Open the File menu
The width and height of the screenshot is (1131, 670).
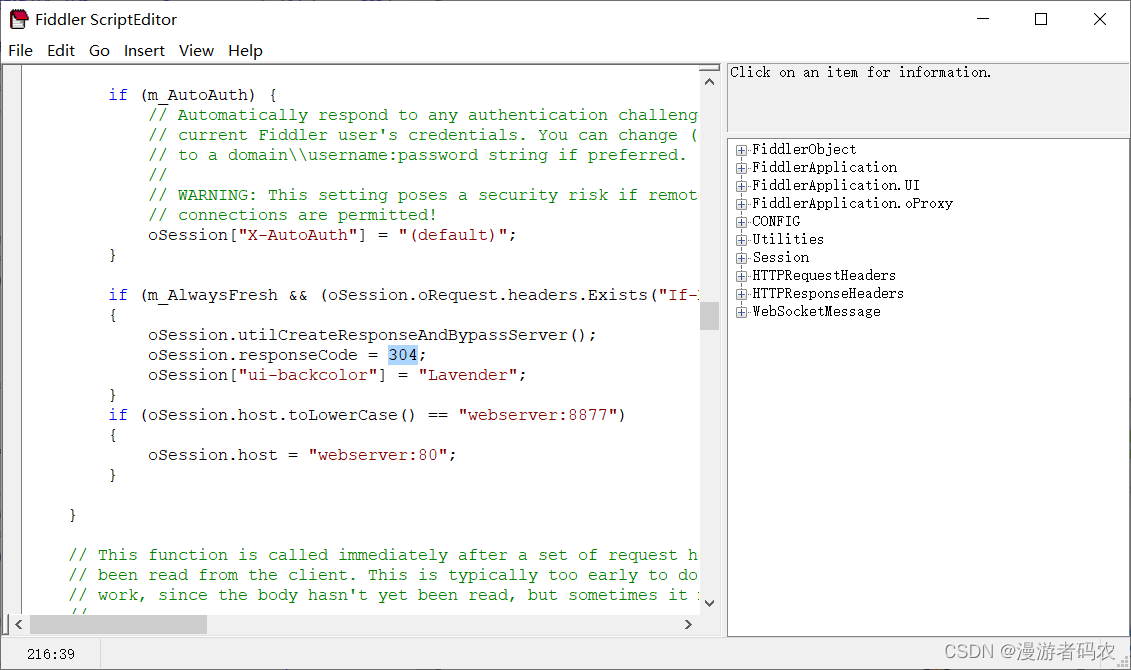20,50
